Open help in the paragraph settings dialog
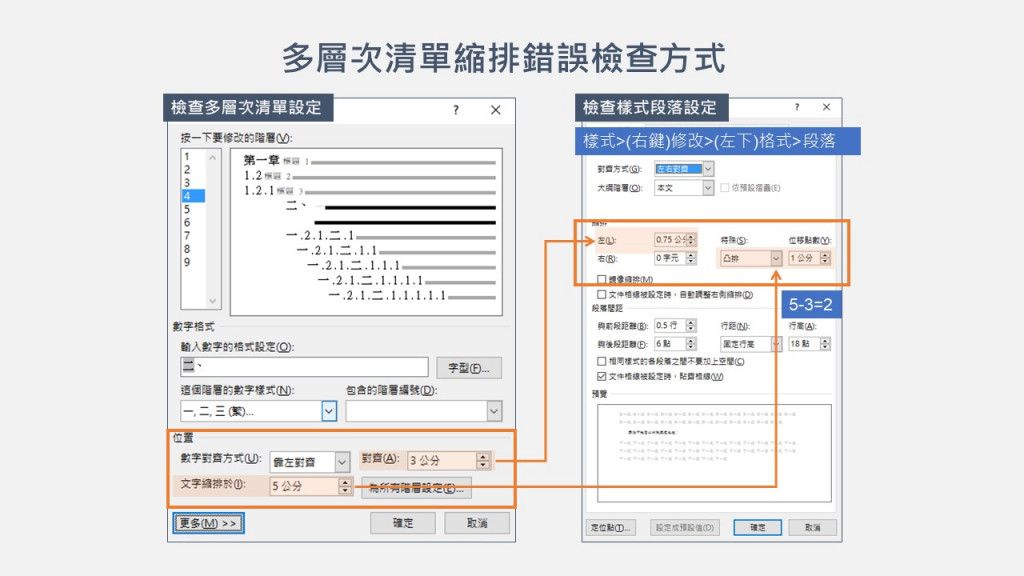Image resolution: width=1024 pixels, height=576 pixels. (x=797, y=107)
